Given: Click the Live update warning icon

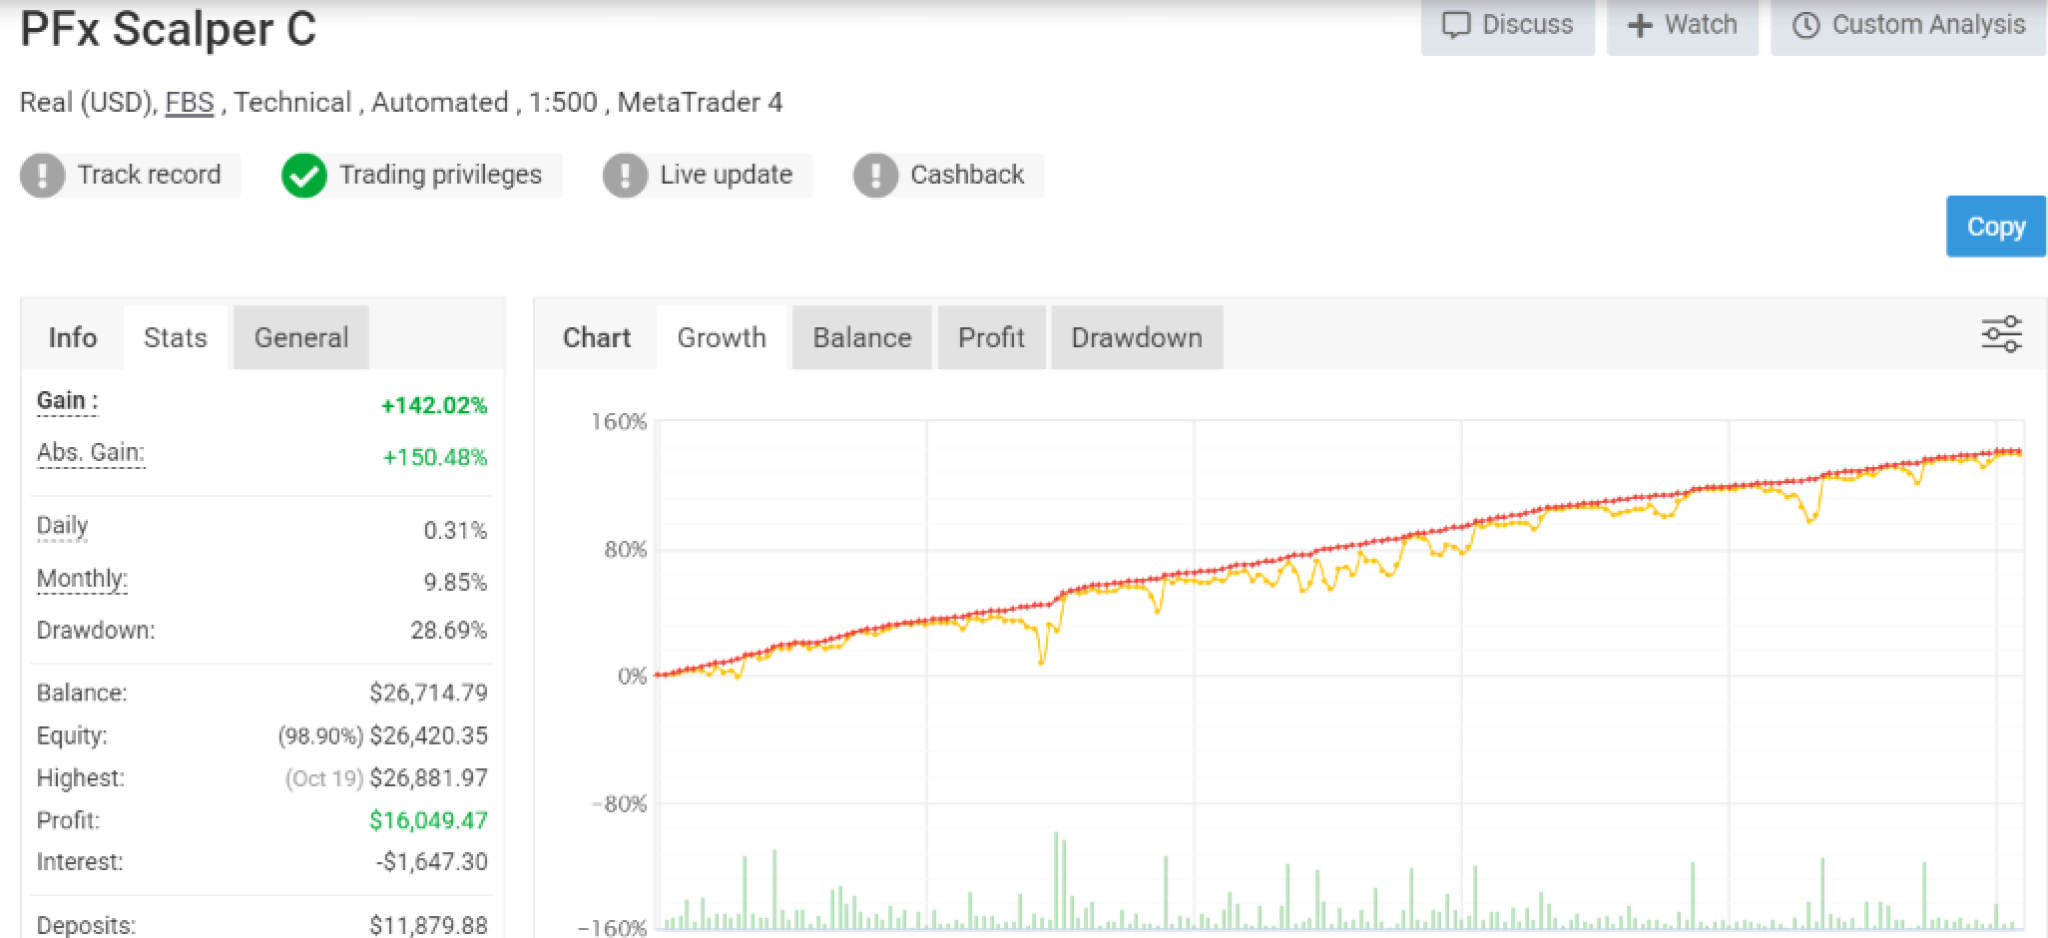Looking at the screenshot, I should pyautogui.click(x=625, y=175).
